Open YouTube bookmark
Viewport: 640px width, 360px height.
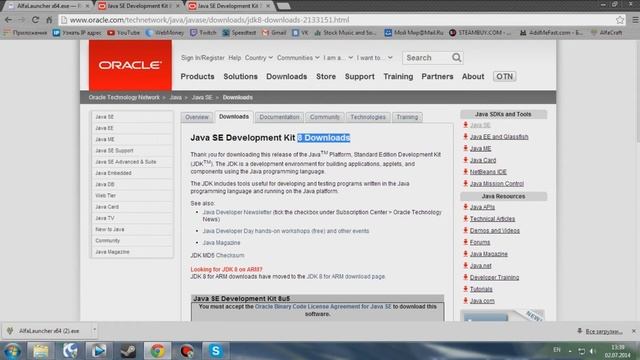point(123,33)
